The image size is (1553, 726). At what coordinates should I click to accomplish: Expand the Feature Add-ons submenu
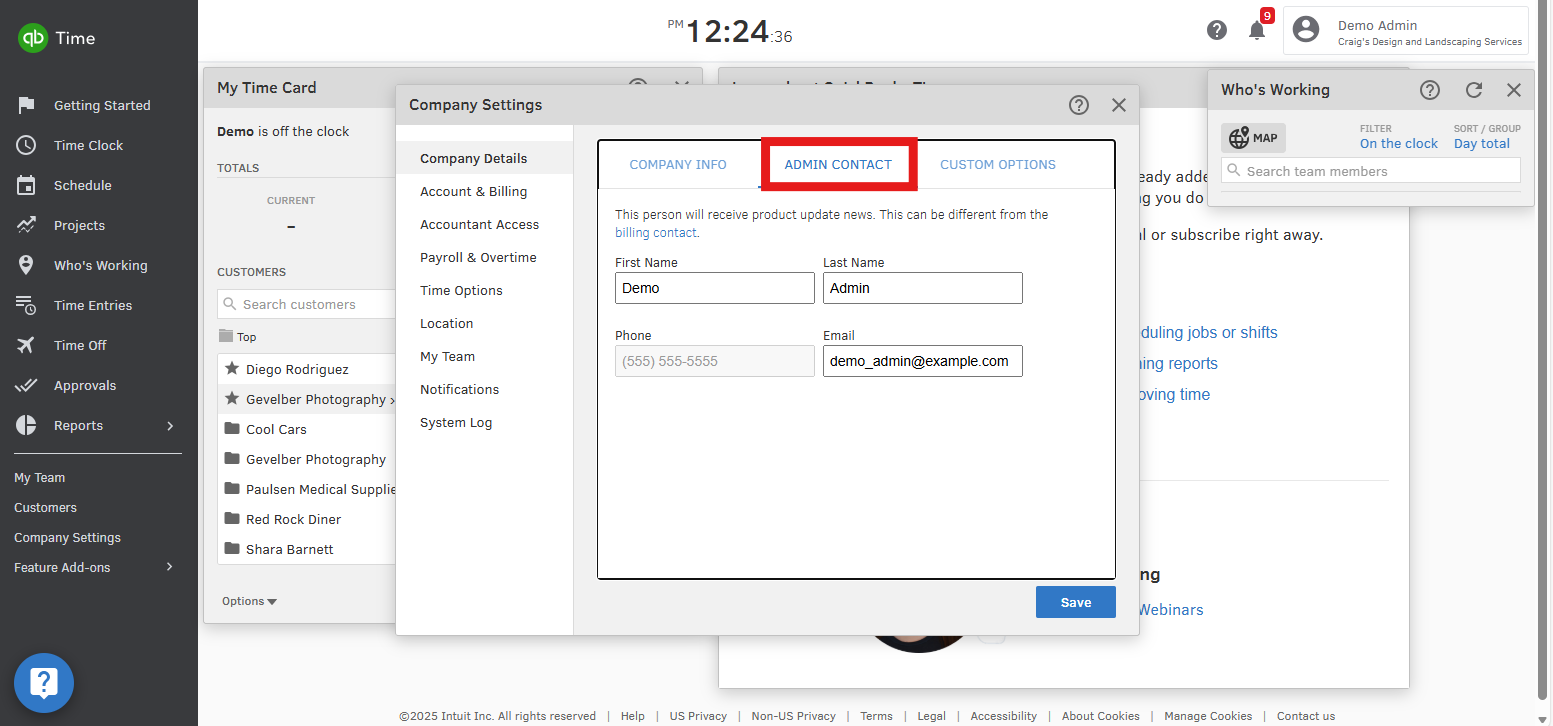169,567
